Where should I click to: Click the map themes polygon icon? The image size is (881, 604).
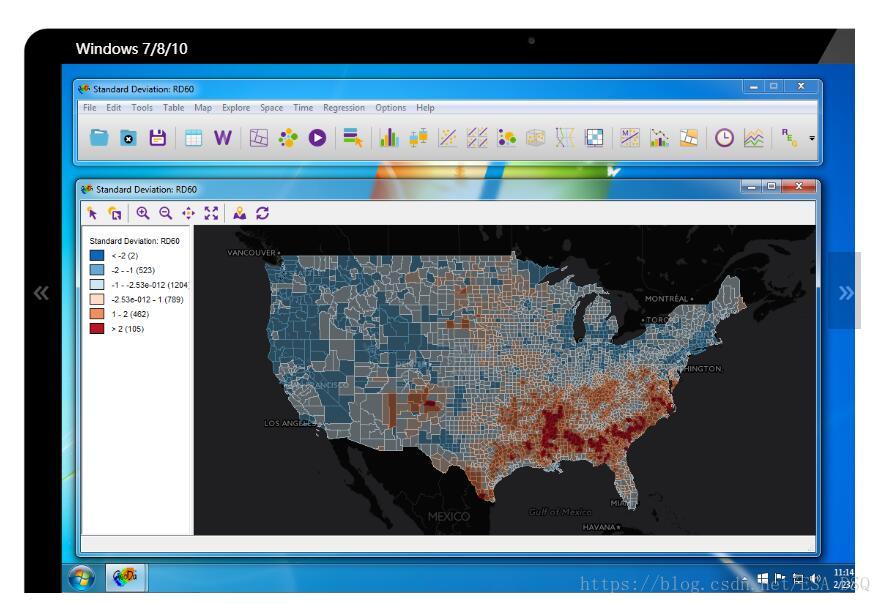(258, 137)
